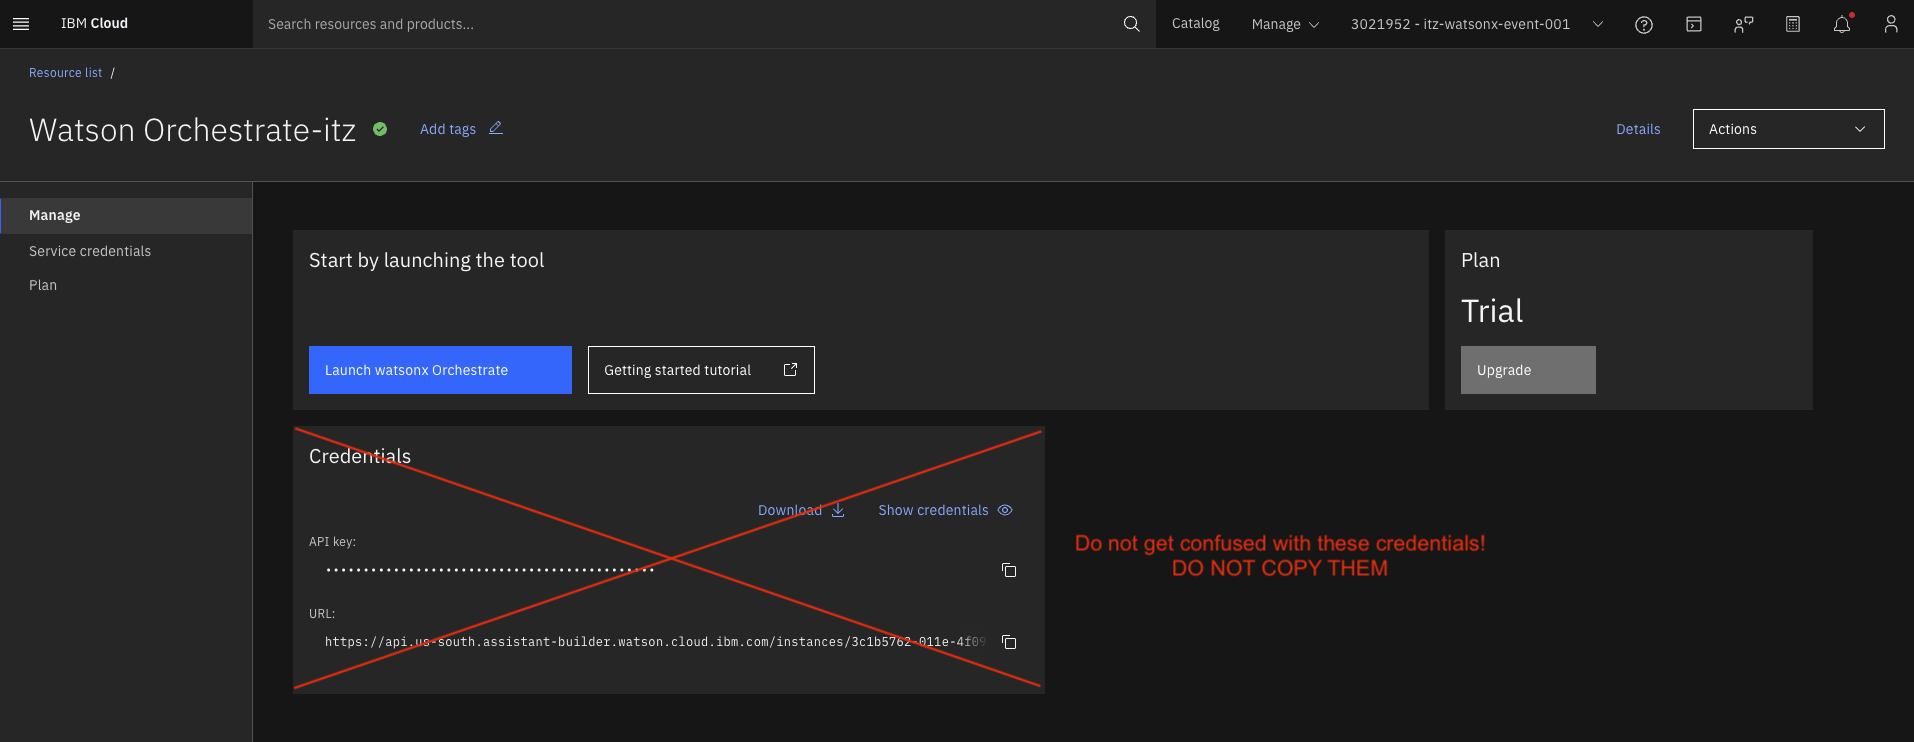
Task: Open IBM Cloud Shell icon
Action: tap(1693, 24)
